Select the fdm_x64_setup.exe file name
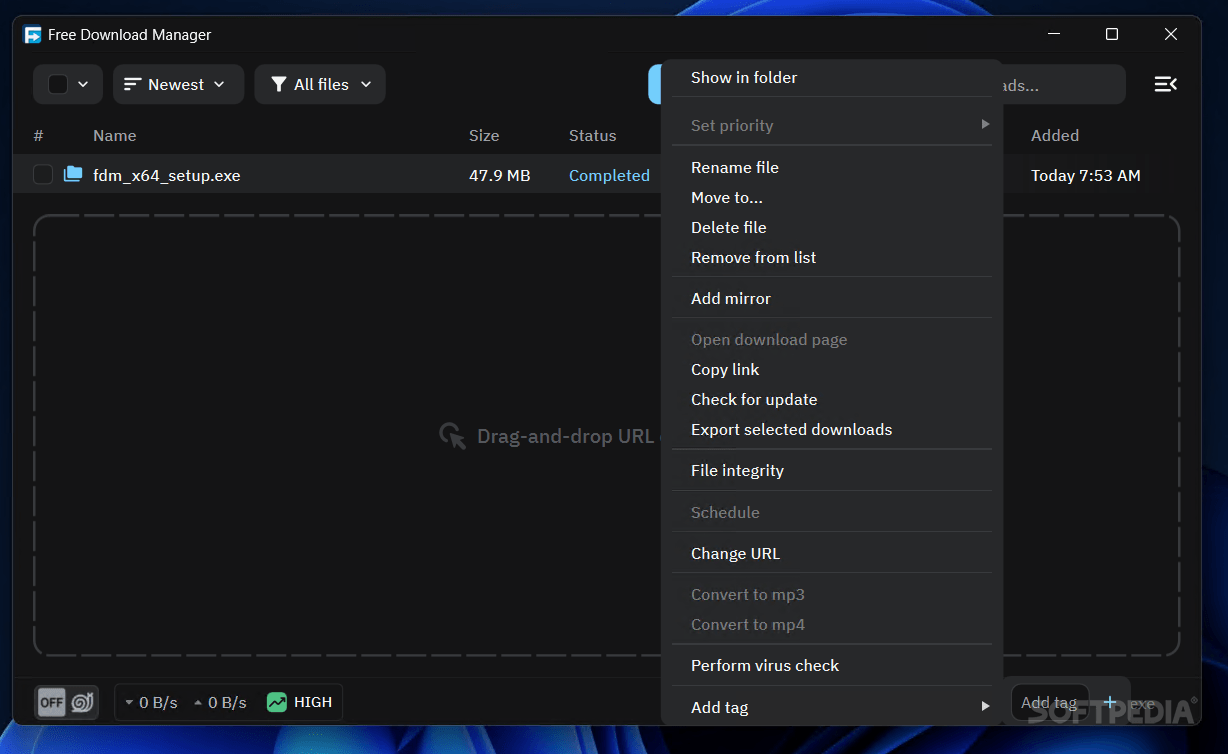1228x754 pixels. [x=167, y=175]
